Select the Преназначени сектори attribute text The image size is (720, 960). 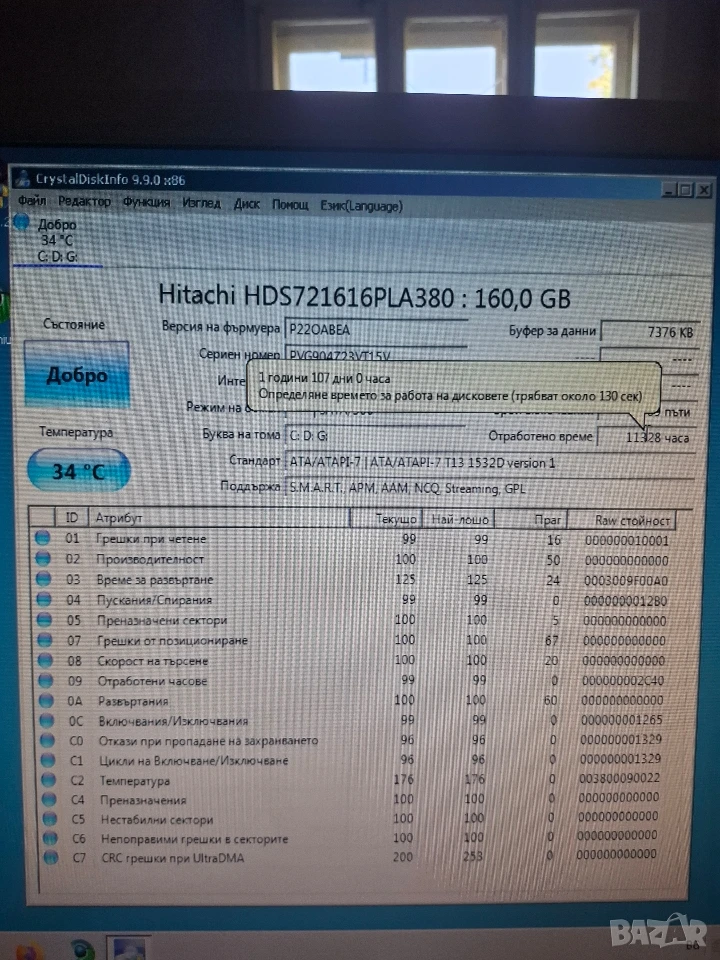tap(162, 620)
